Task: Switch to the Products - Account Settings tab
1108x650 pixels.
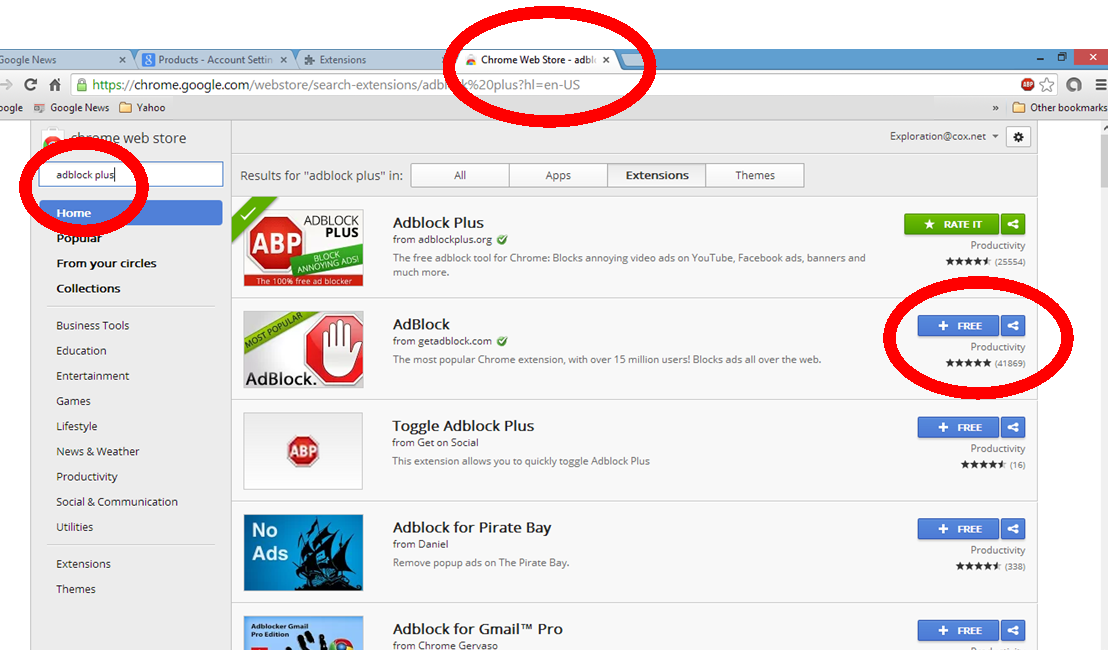Action: [x=215, y=60]
